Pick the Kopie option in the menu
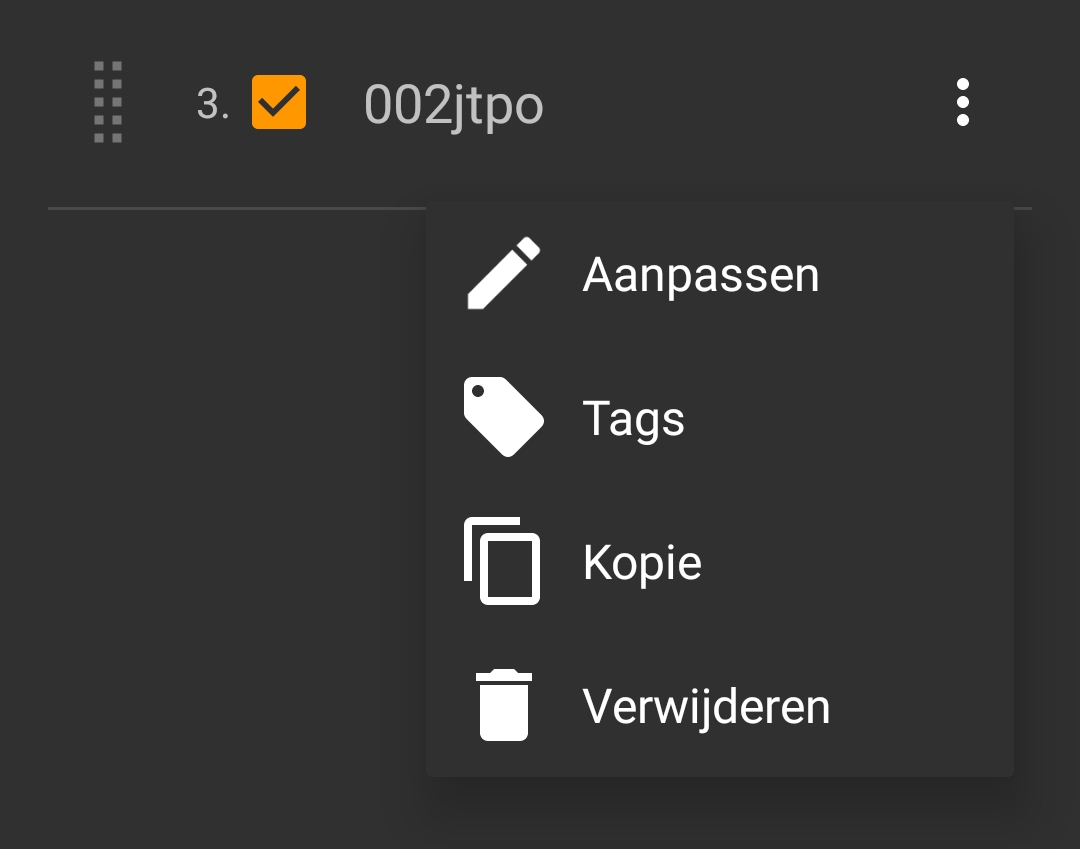This screenshot has height=849, width=1080. [x=720, y=561]
